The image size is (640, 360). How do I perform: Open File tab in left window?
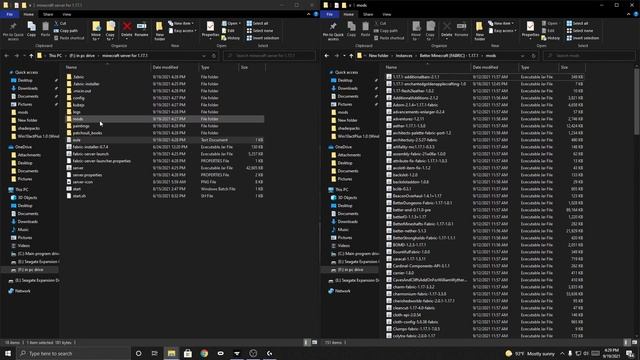[9, 14]
